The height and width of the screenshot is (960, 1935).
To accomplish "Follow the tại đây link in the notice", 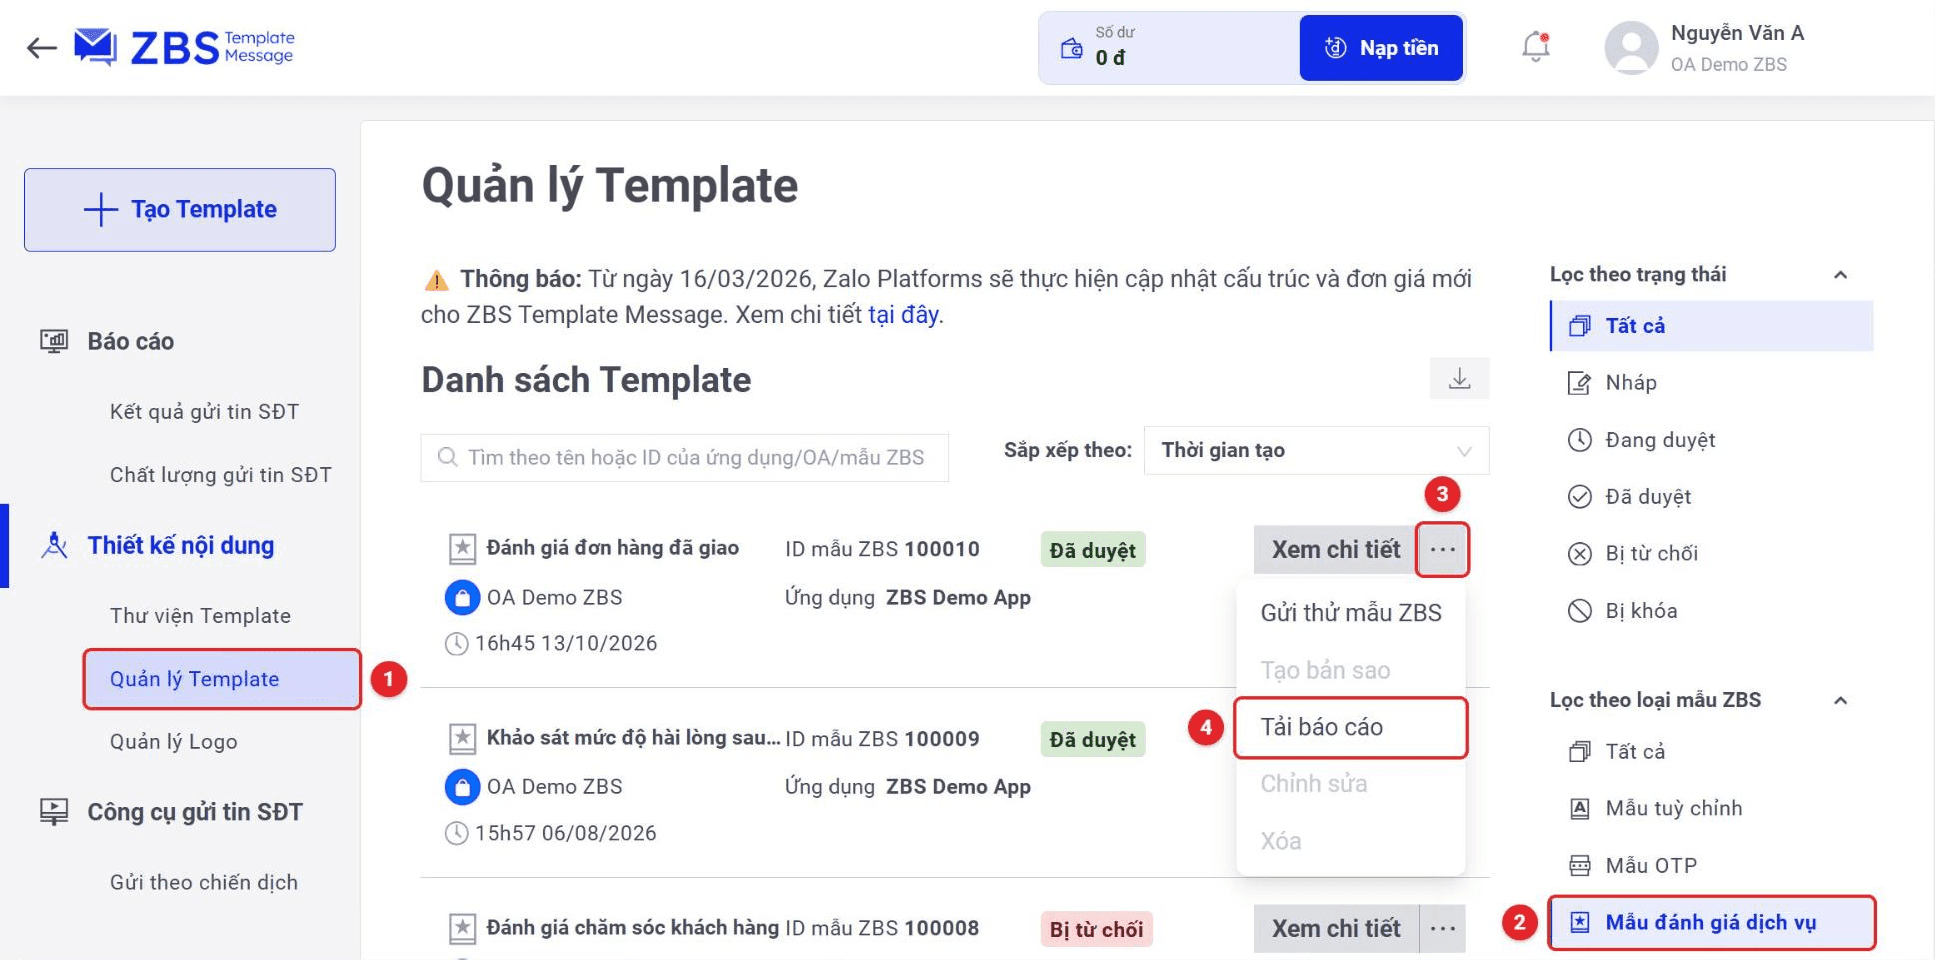I will tap(903, 315).
